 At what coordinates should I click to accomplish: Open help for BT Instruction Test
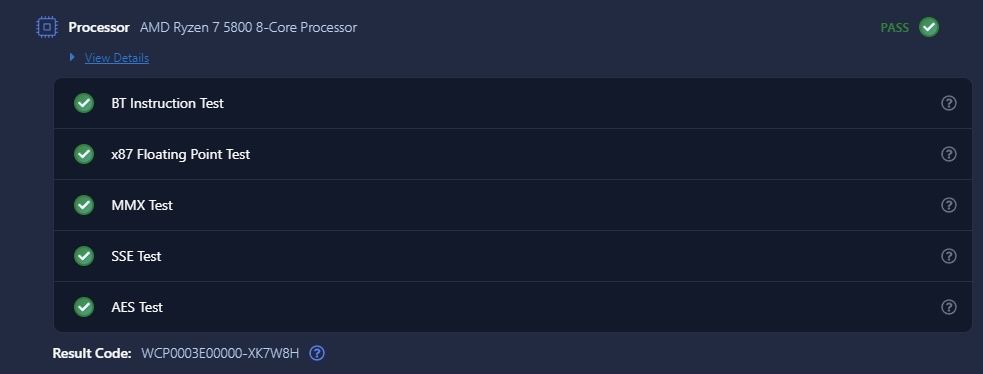click(949, 103)
